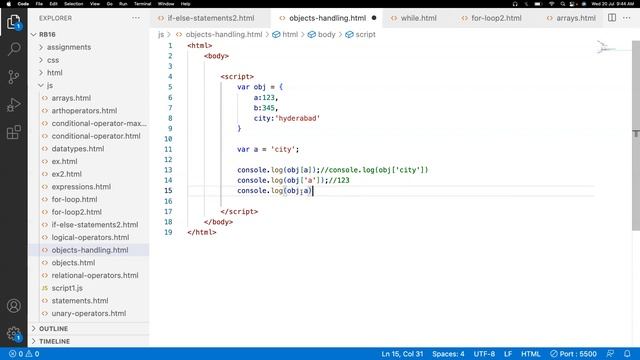
Task: Switch to arrays.html tab
Action: (x=571, y=18)
